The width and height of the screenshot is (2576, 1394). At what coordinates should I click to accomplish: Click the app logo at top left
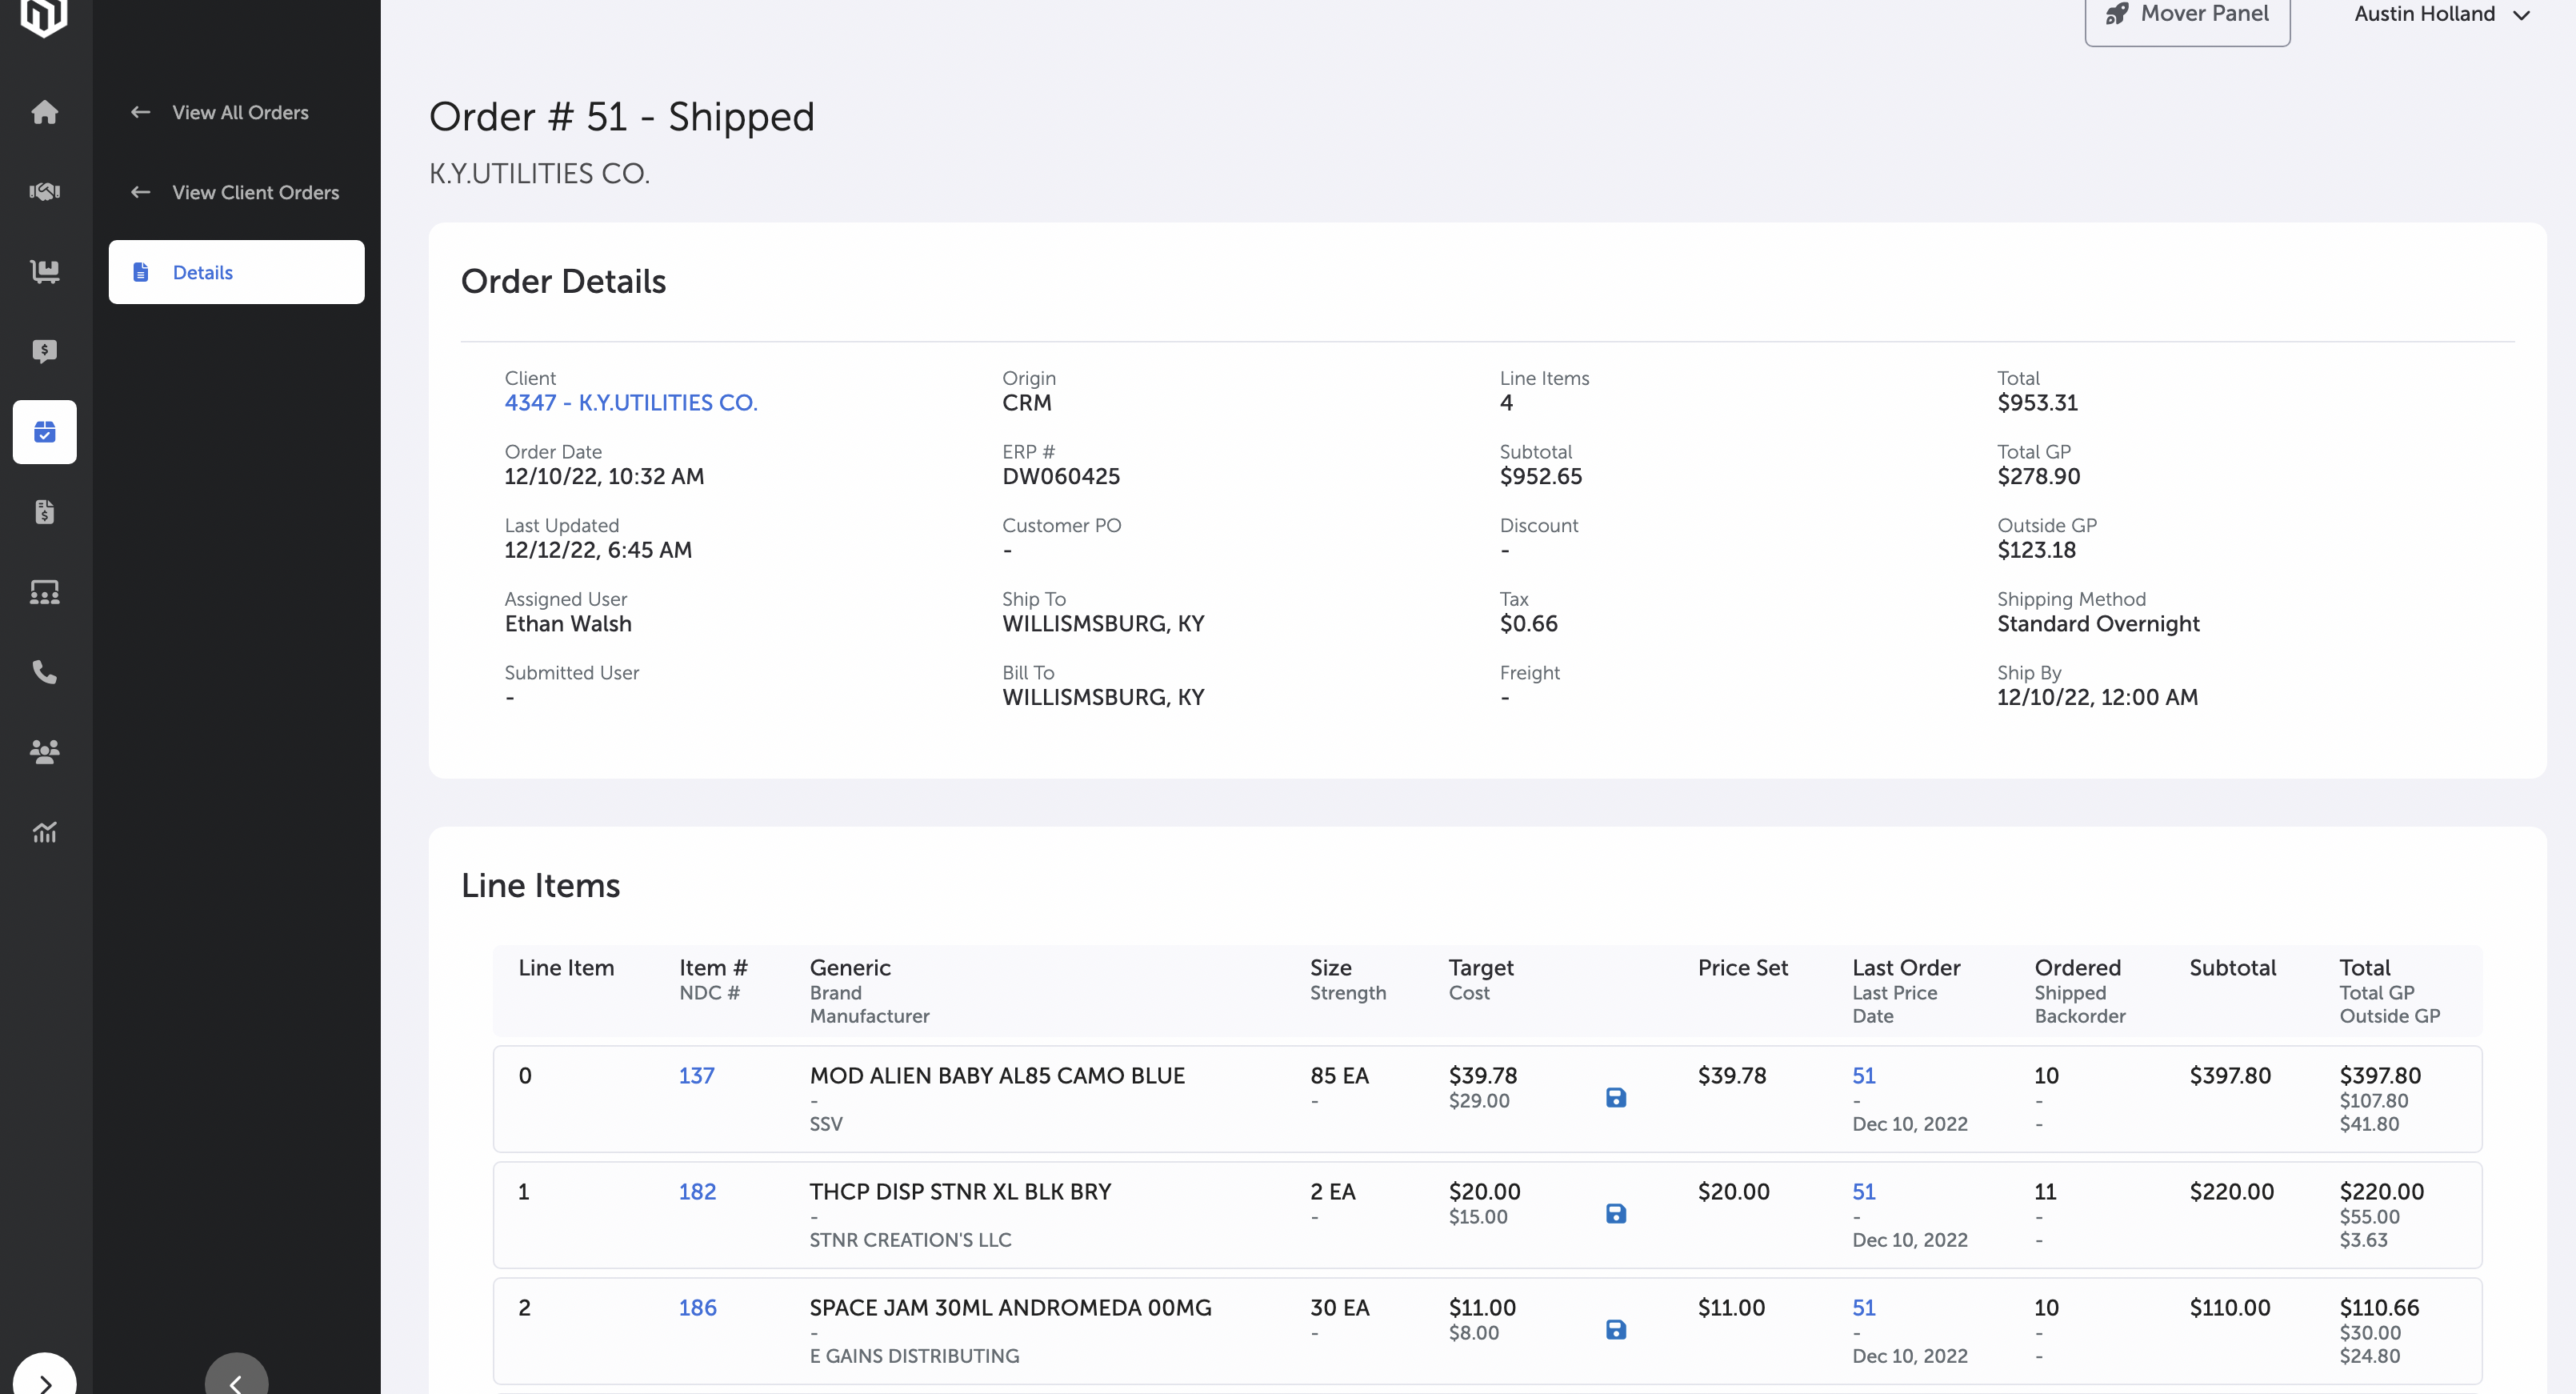point(44,17)
